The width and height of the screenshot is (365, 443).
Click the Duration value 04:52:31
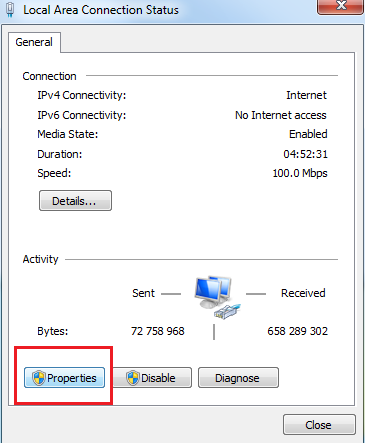305,154
